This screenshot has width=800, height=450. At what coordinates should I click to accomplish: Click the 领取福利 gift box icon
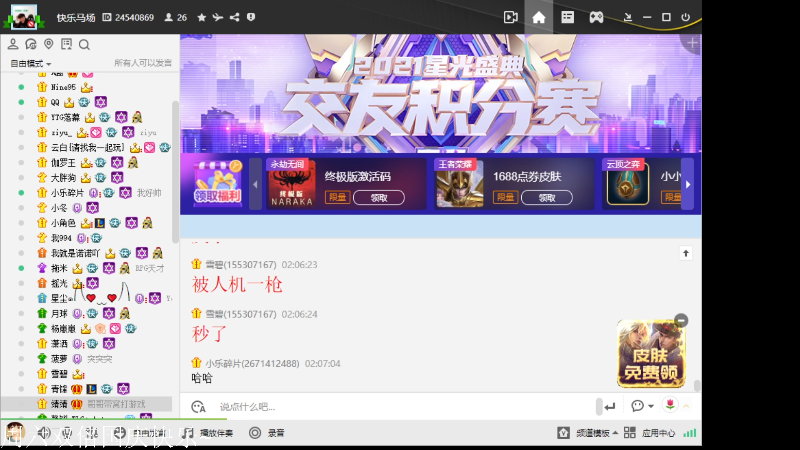(x=218, y=184)
